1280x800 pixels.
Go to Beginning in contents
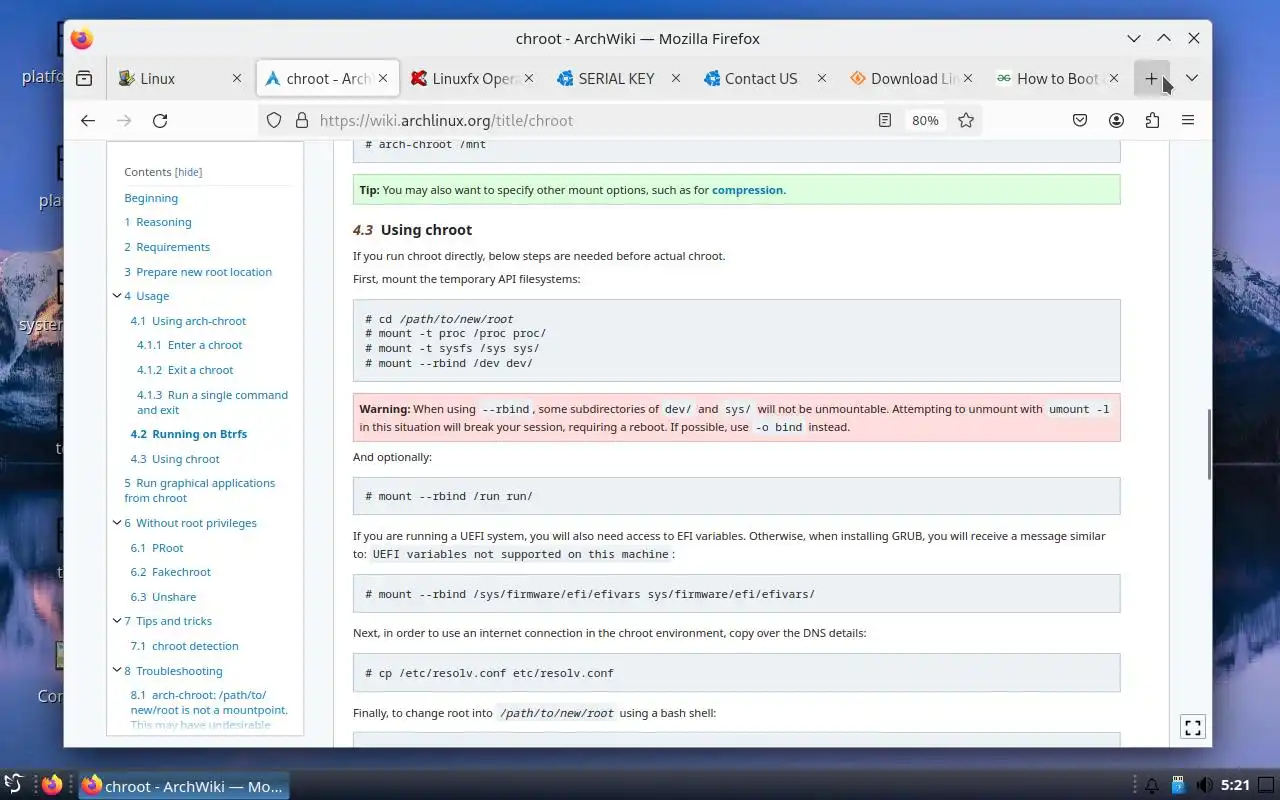point(151,198)
